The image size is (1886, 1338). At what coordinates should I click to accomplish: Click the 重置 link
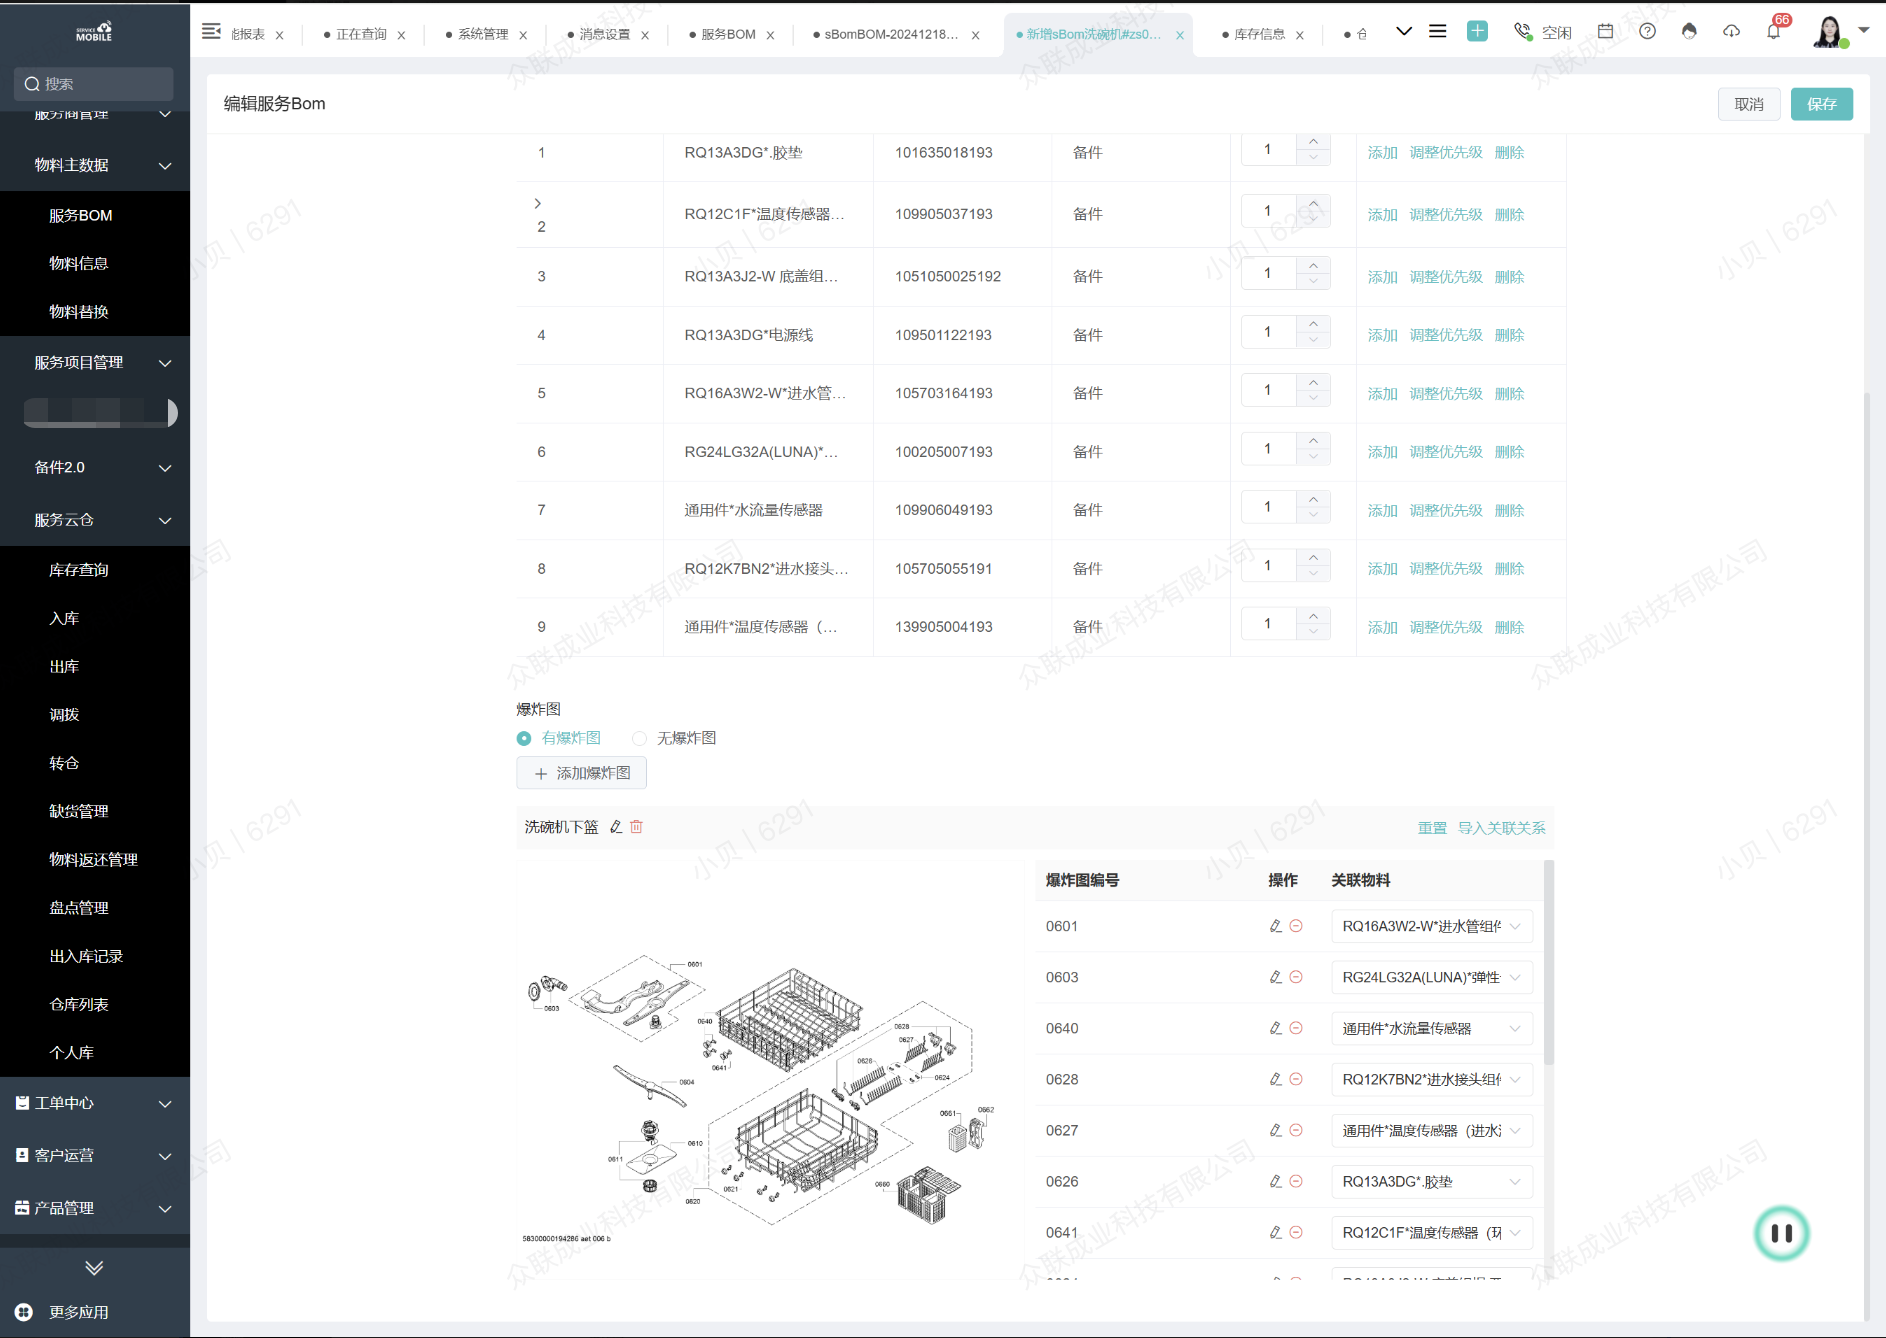[1432, 828]
